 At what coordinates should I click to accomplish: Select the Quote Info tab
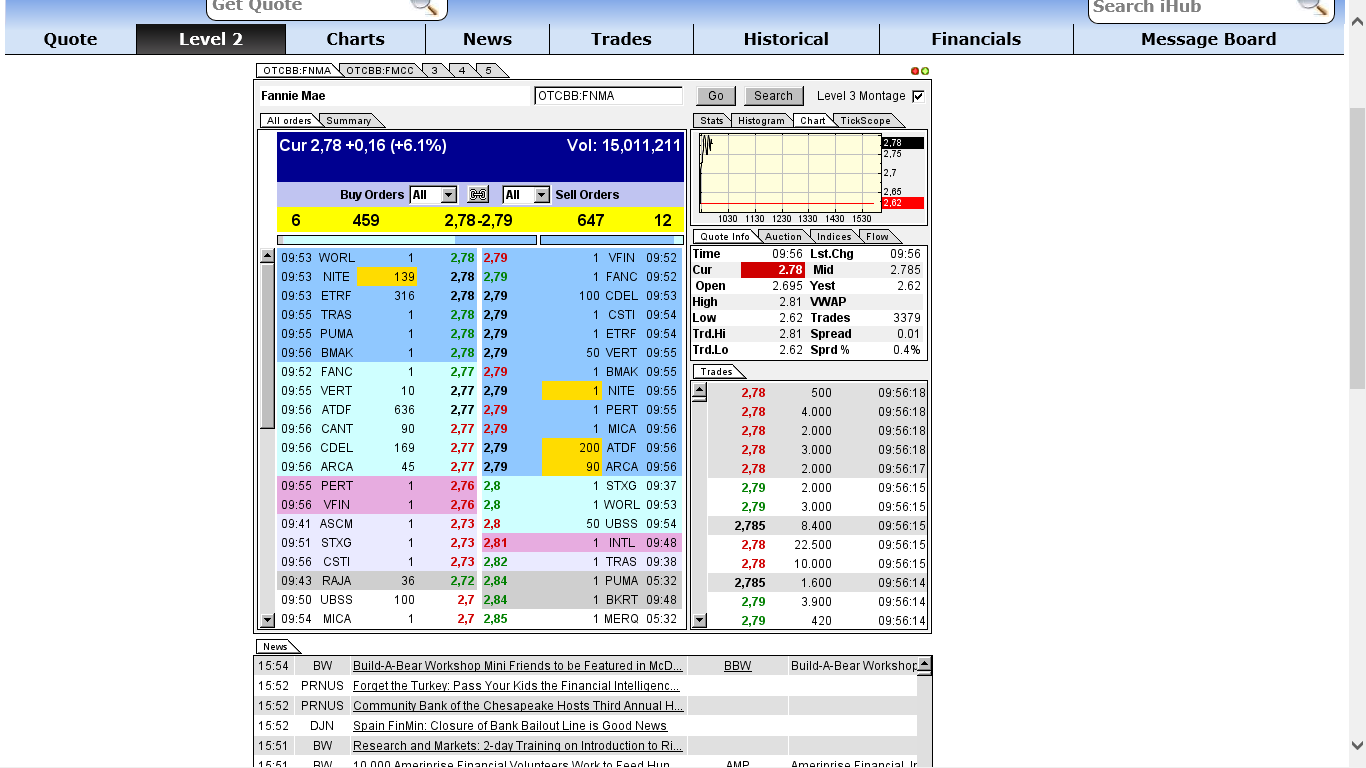[x=726, y=237]
